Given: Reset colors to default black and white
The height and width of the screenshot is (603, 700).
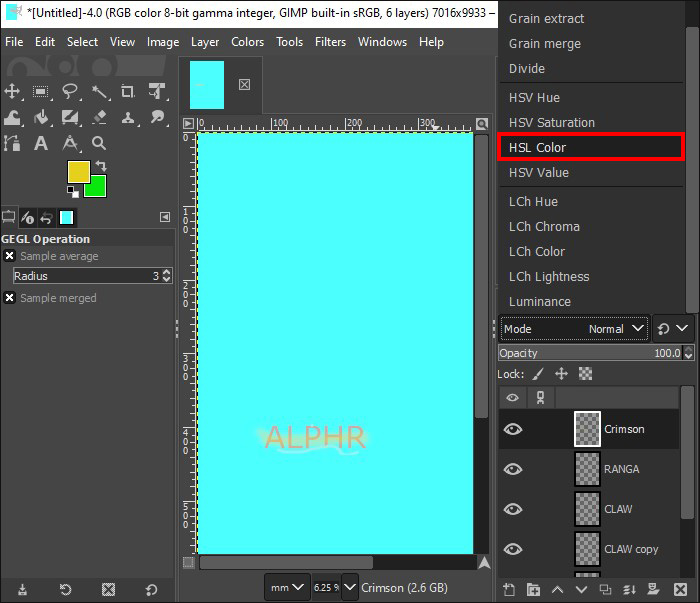Looking at the screenshot, I should (x=73, y=192).
